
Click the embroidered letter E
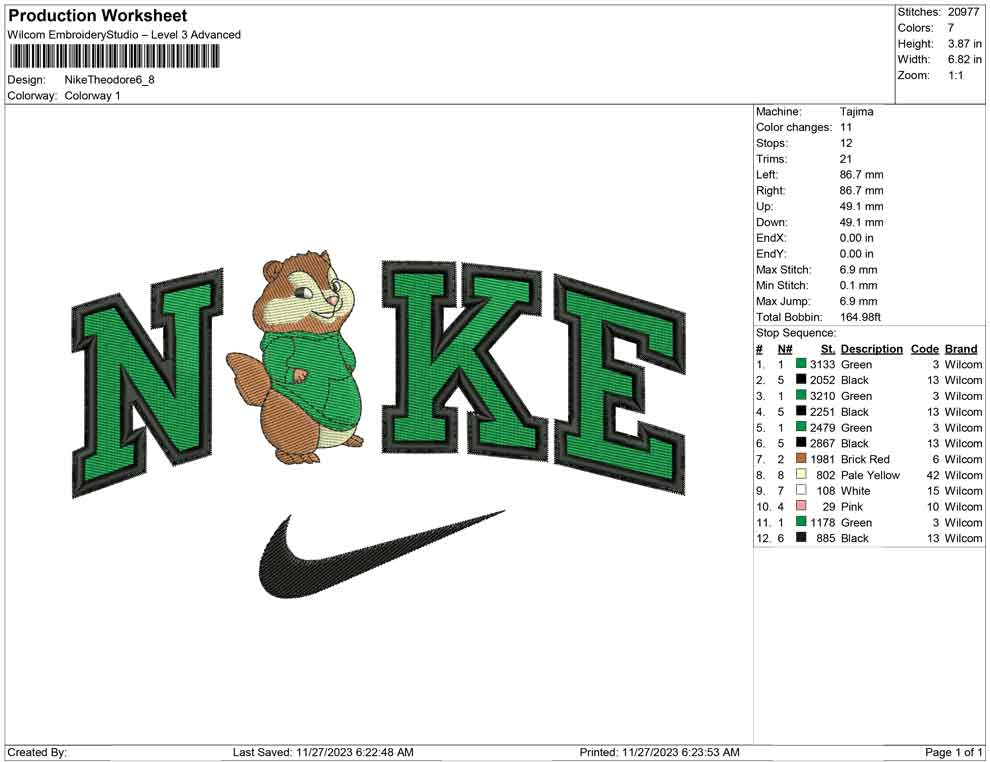click(620, 383)
